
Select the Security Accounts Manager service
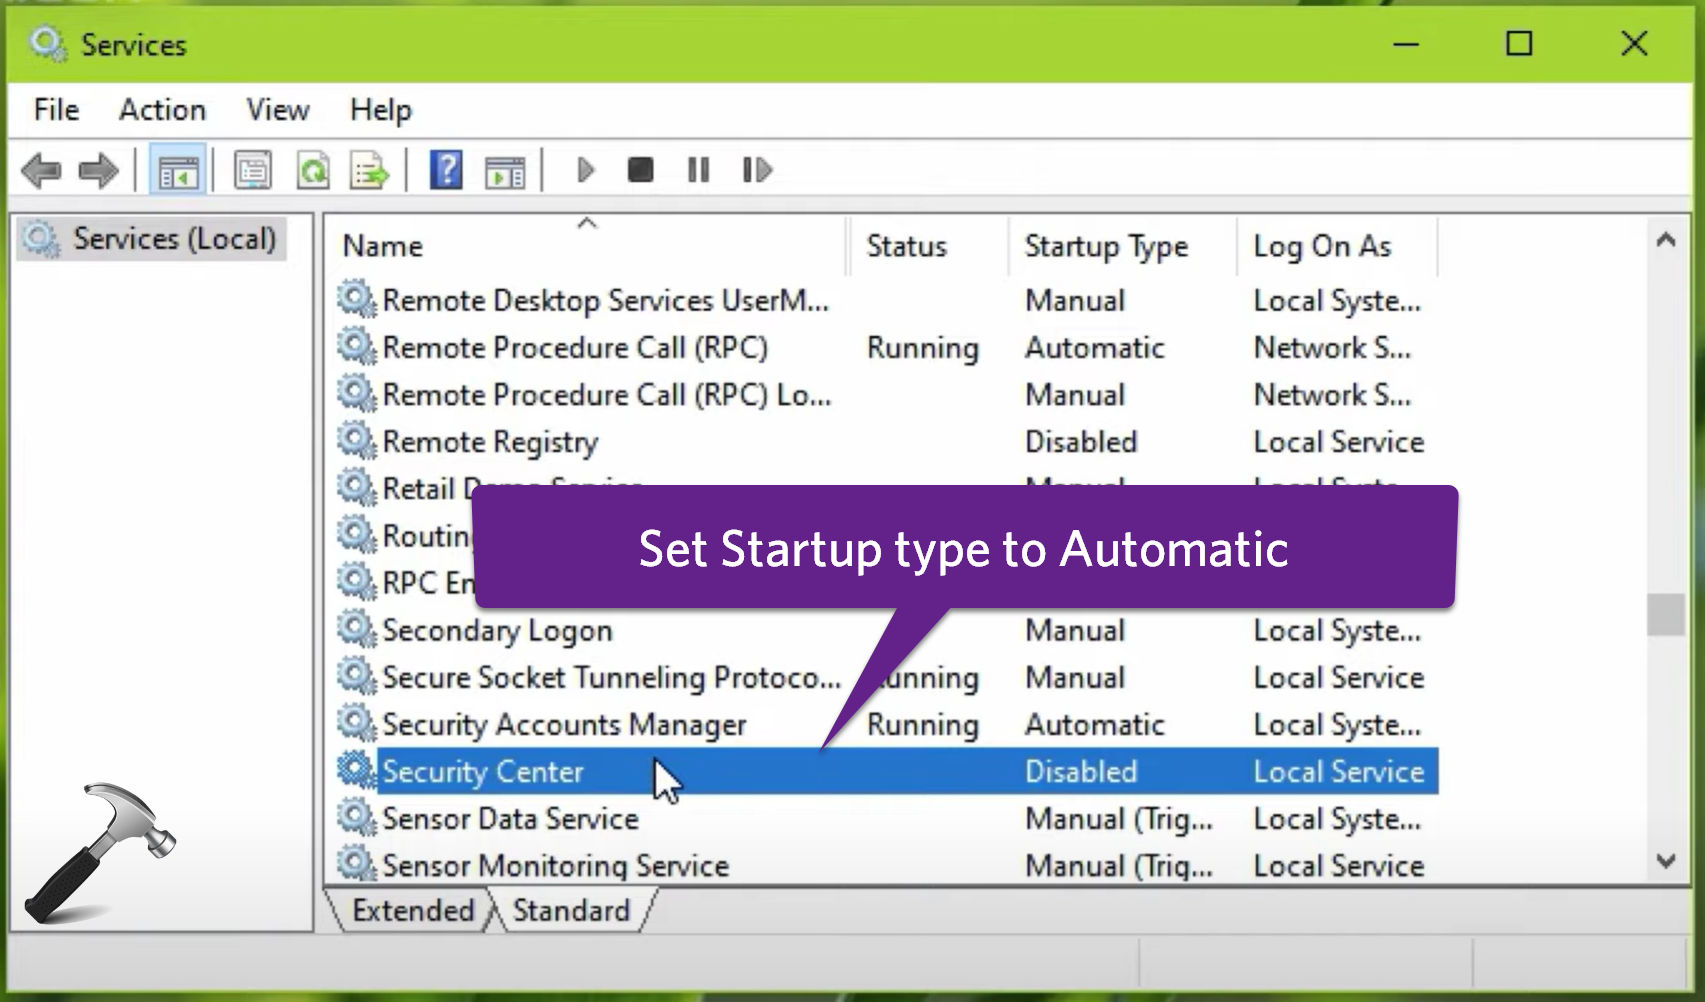887,725
